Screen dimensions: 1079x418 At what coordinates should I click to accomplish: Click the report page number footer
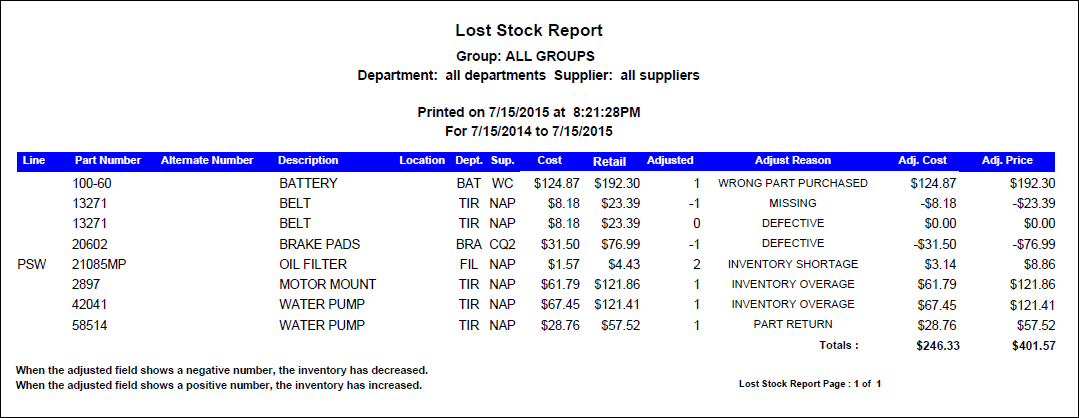point(810,383)
